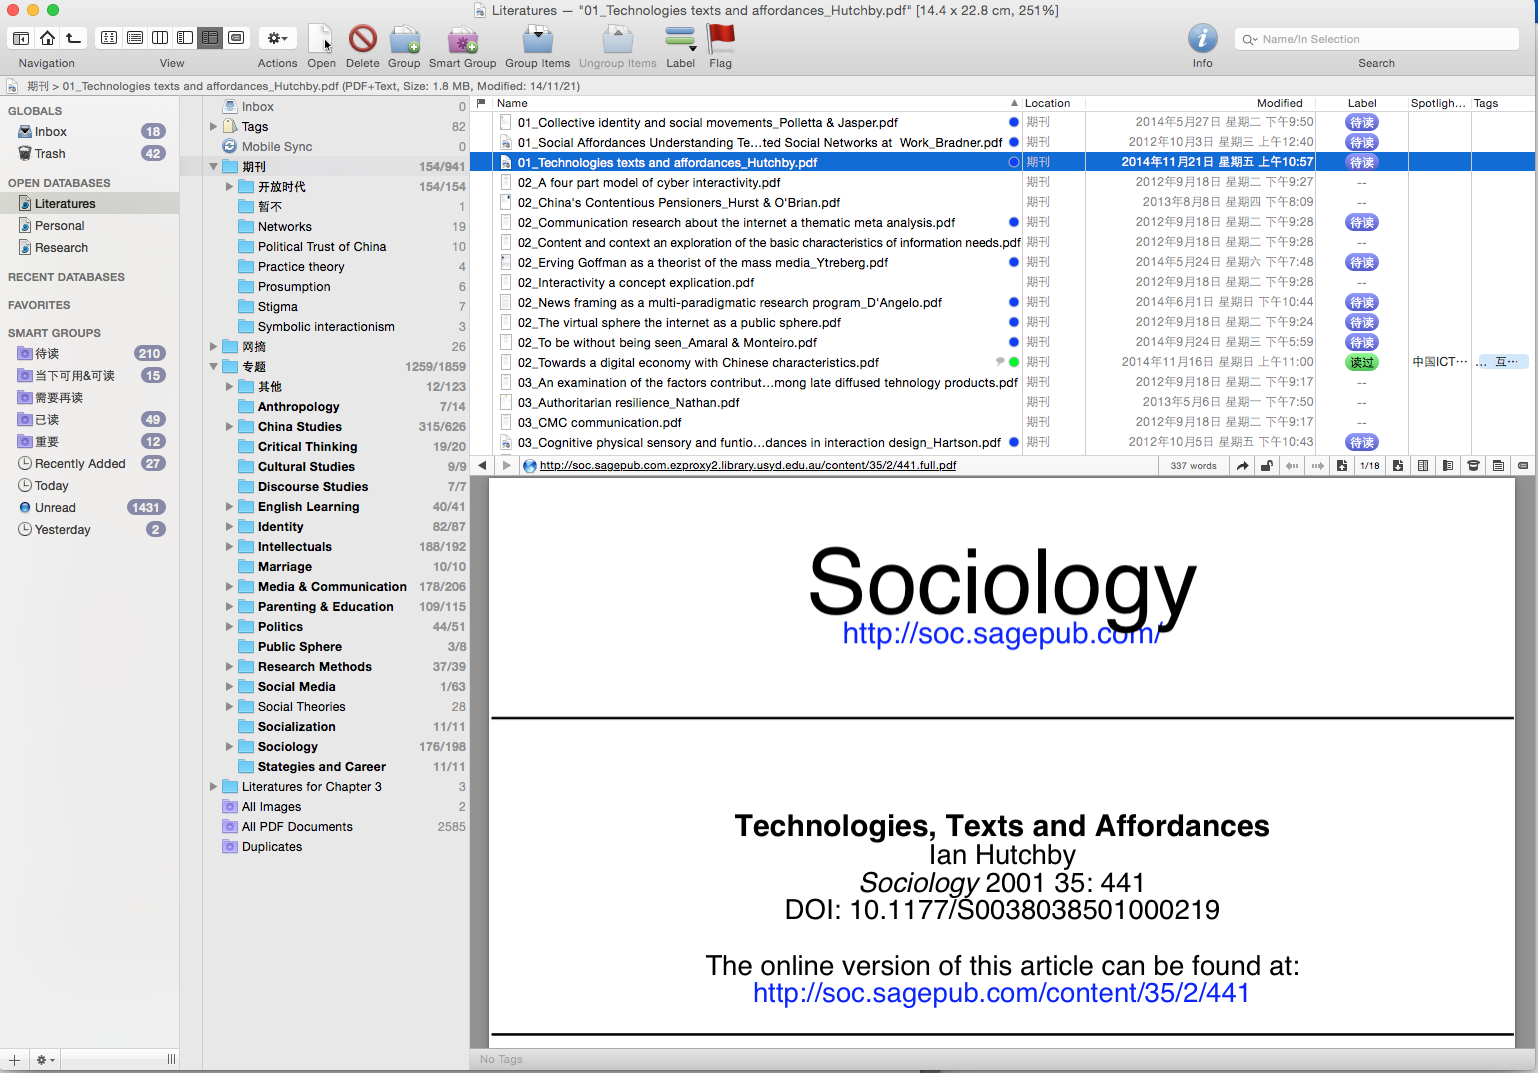Image resolution: width=1538 pixels, height=1073 pixels.
Task: Sort by the Label column header
Action: click(x=1362, y=103)
